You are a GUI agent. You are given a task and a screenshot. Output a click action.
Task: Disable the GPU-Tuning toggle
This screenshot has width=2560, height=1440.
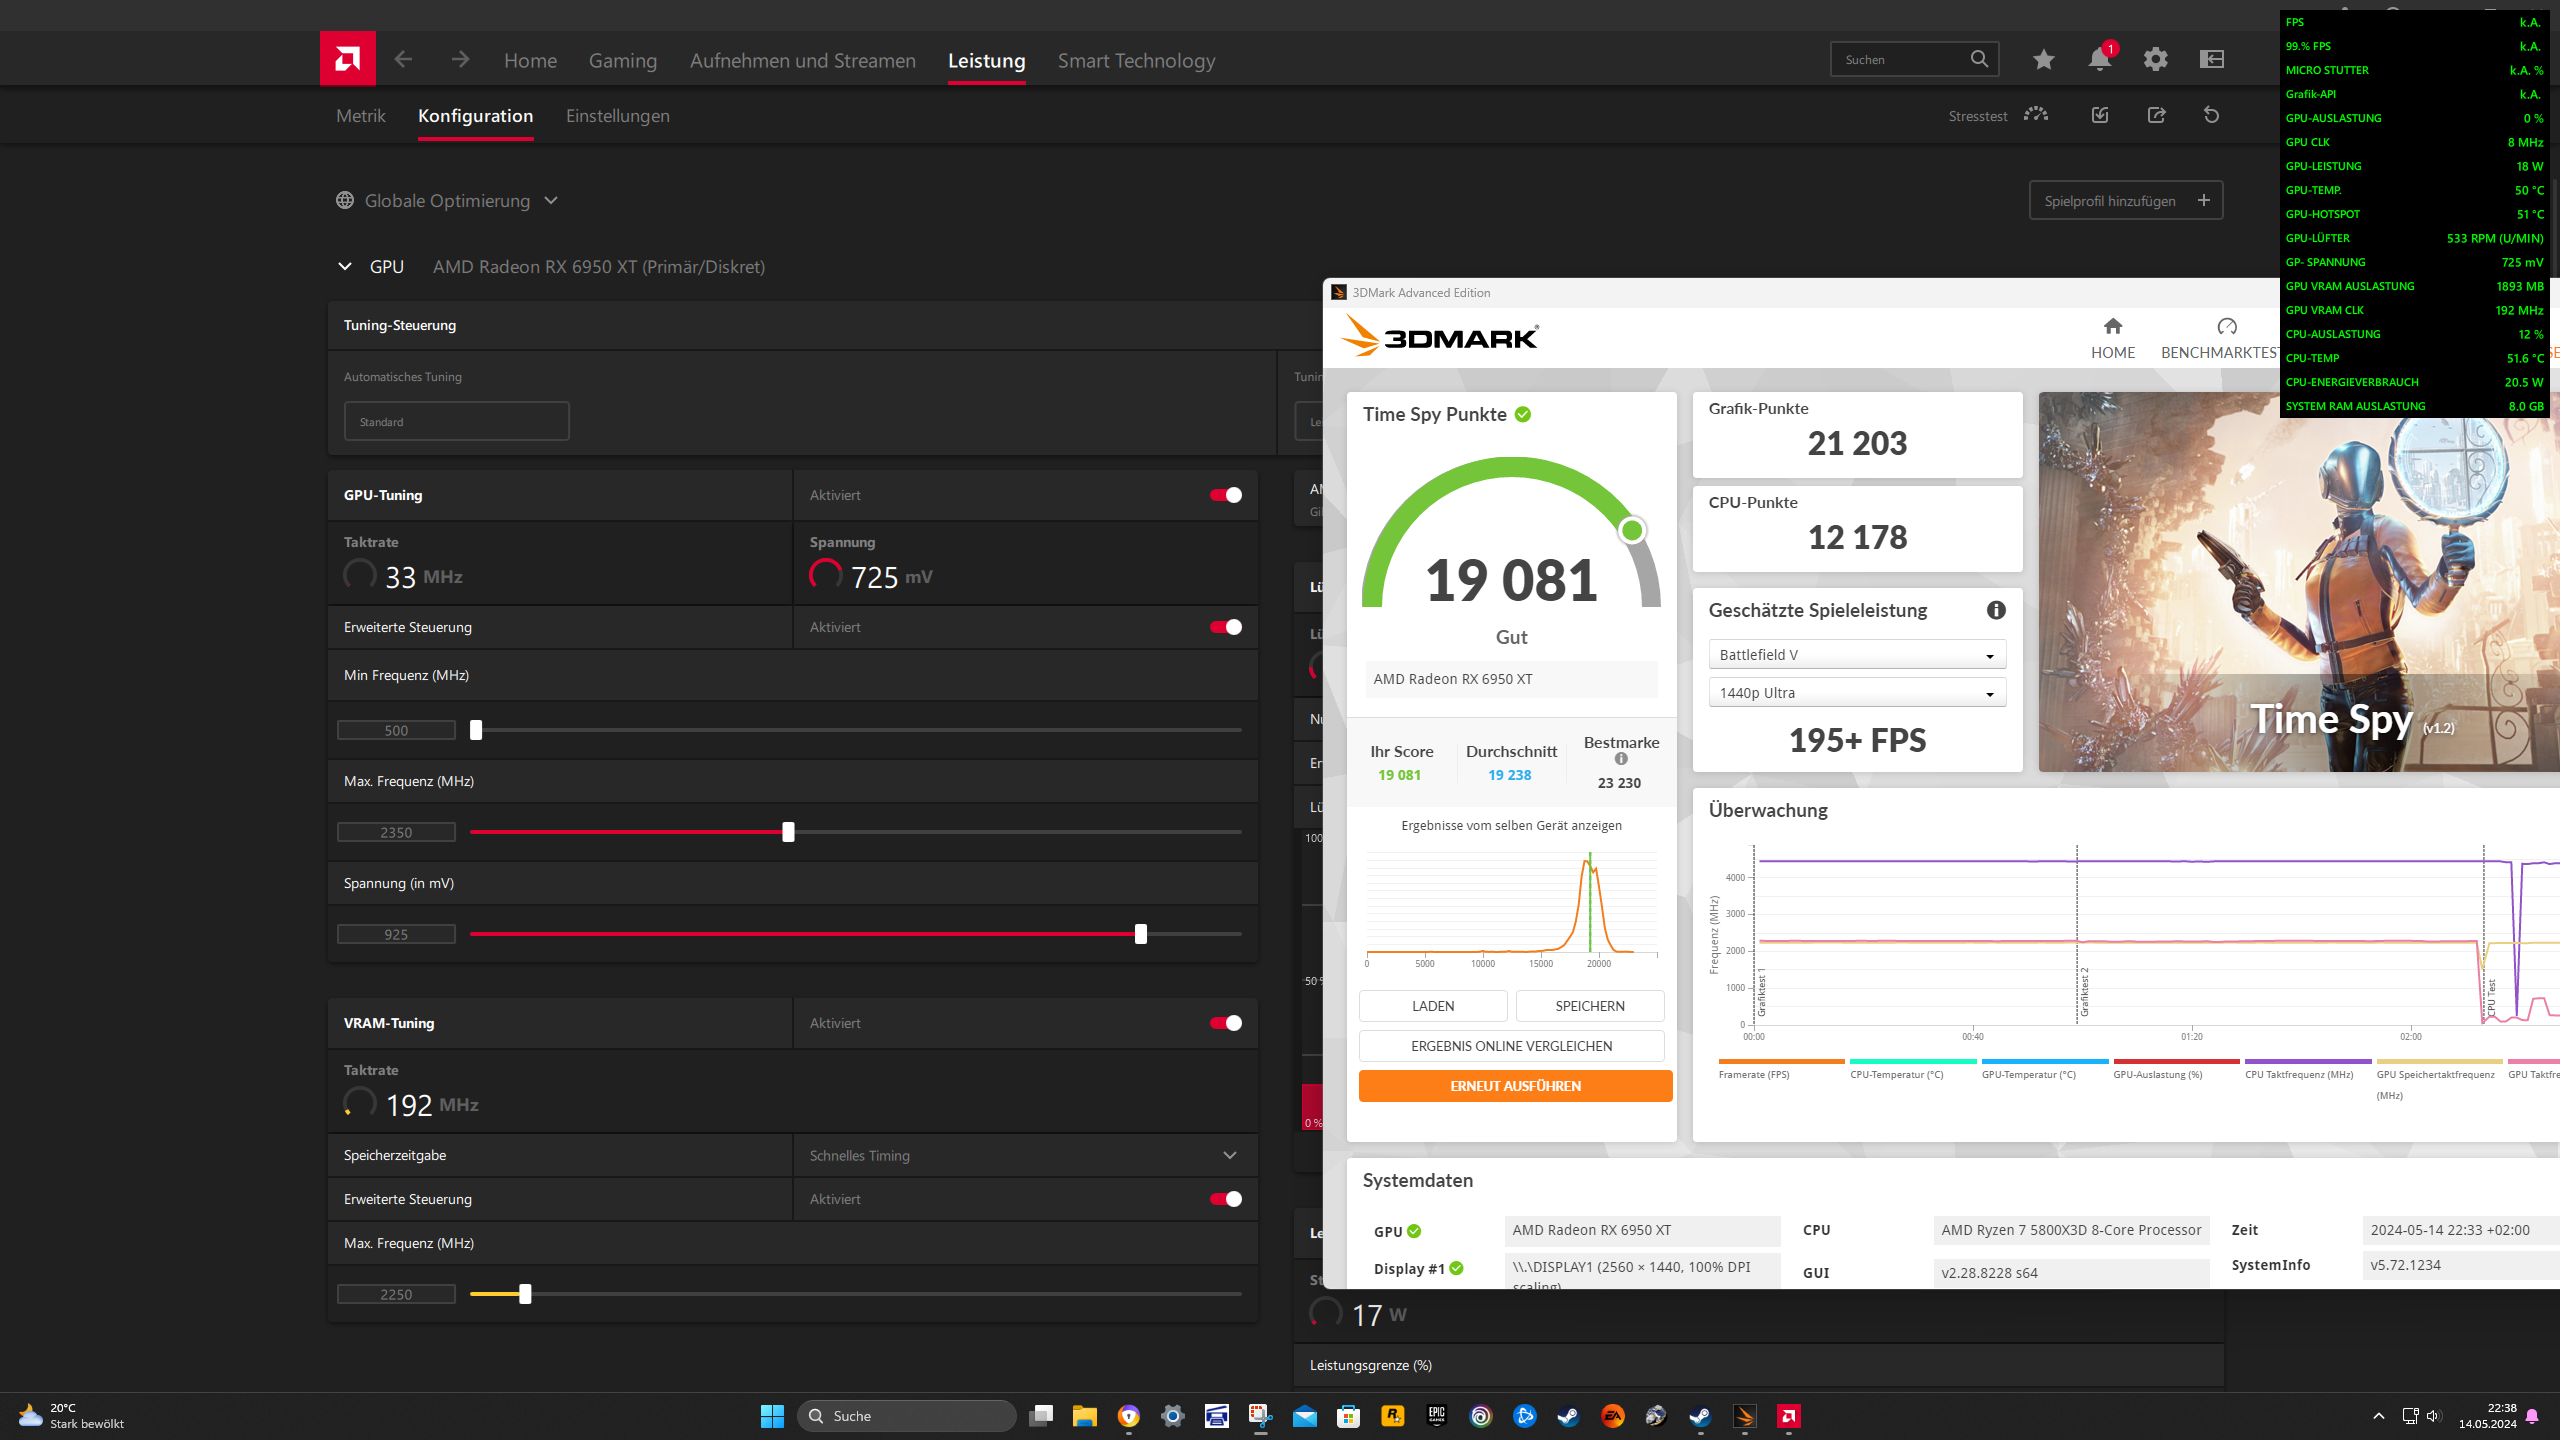[x=1226, y=495]
